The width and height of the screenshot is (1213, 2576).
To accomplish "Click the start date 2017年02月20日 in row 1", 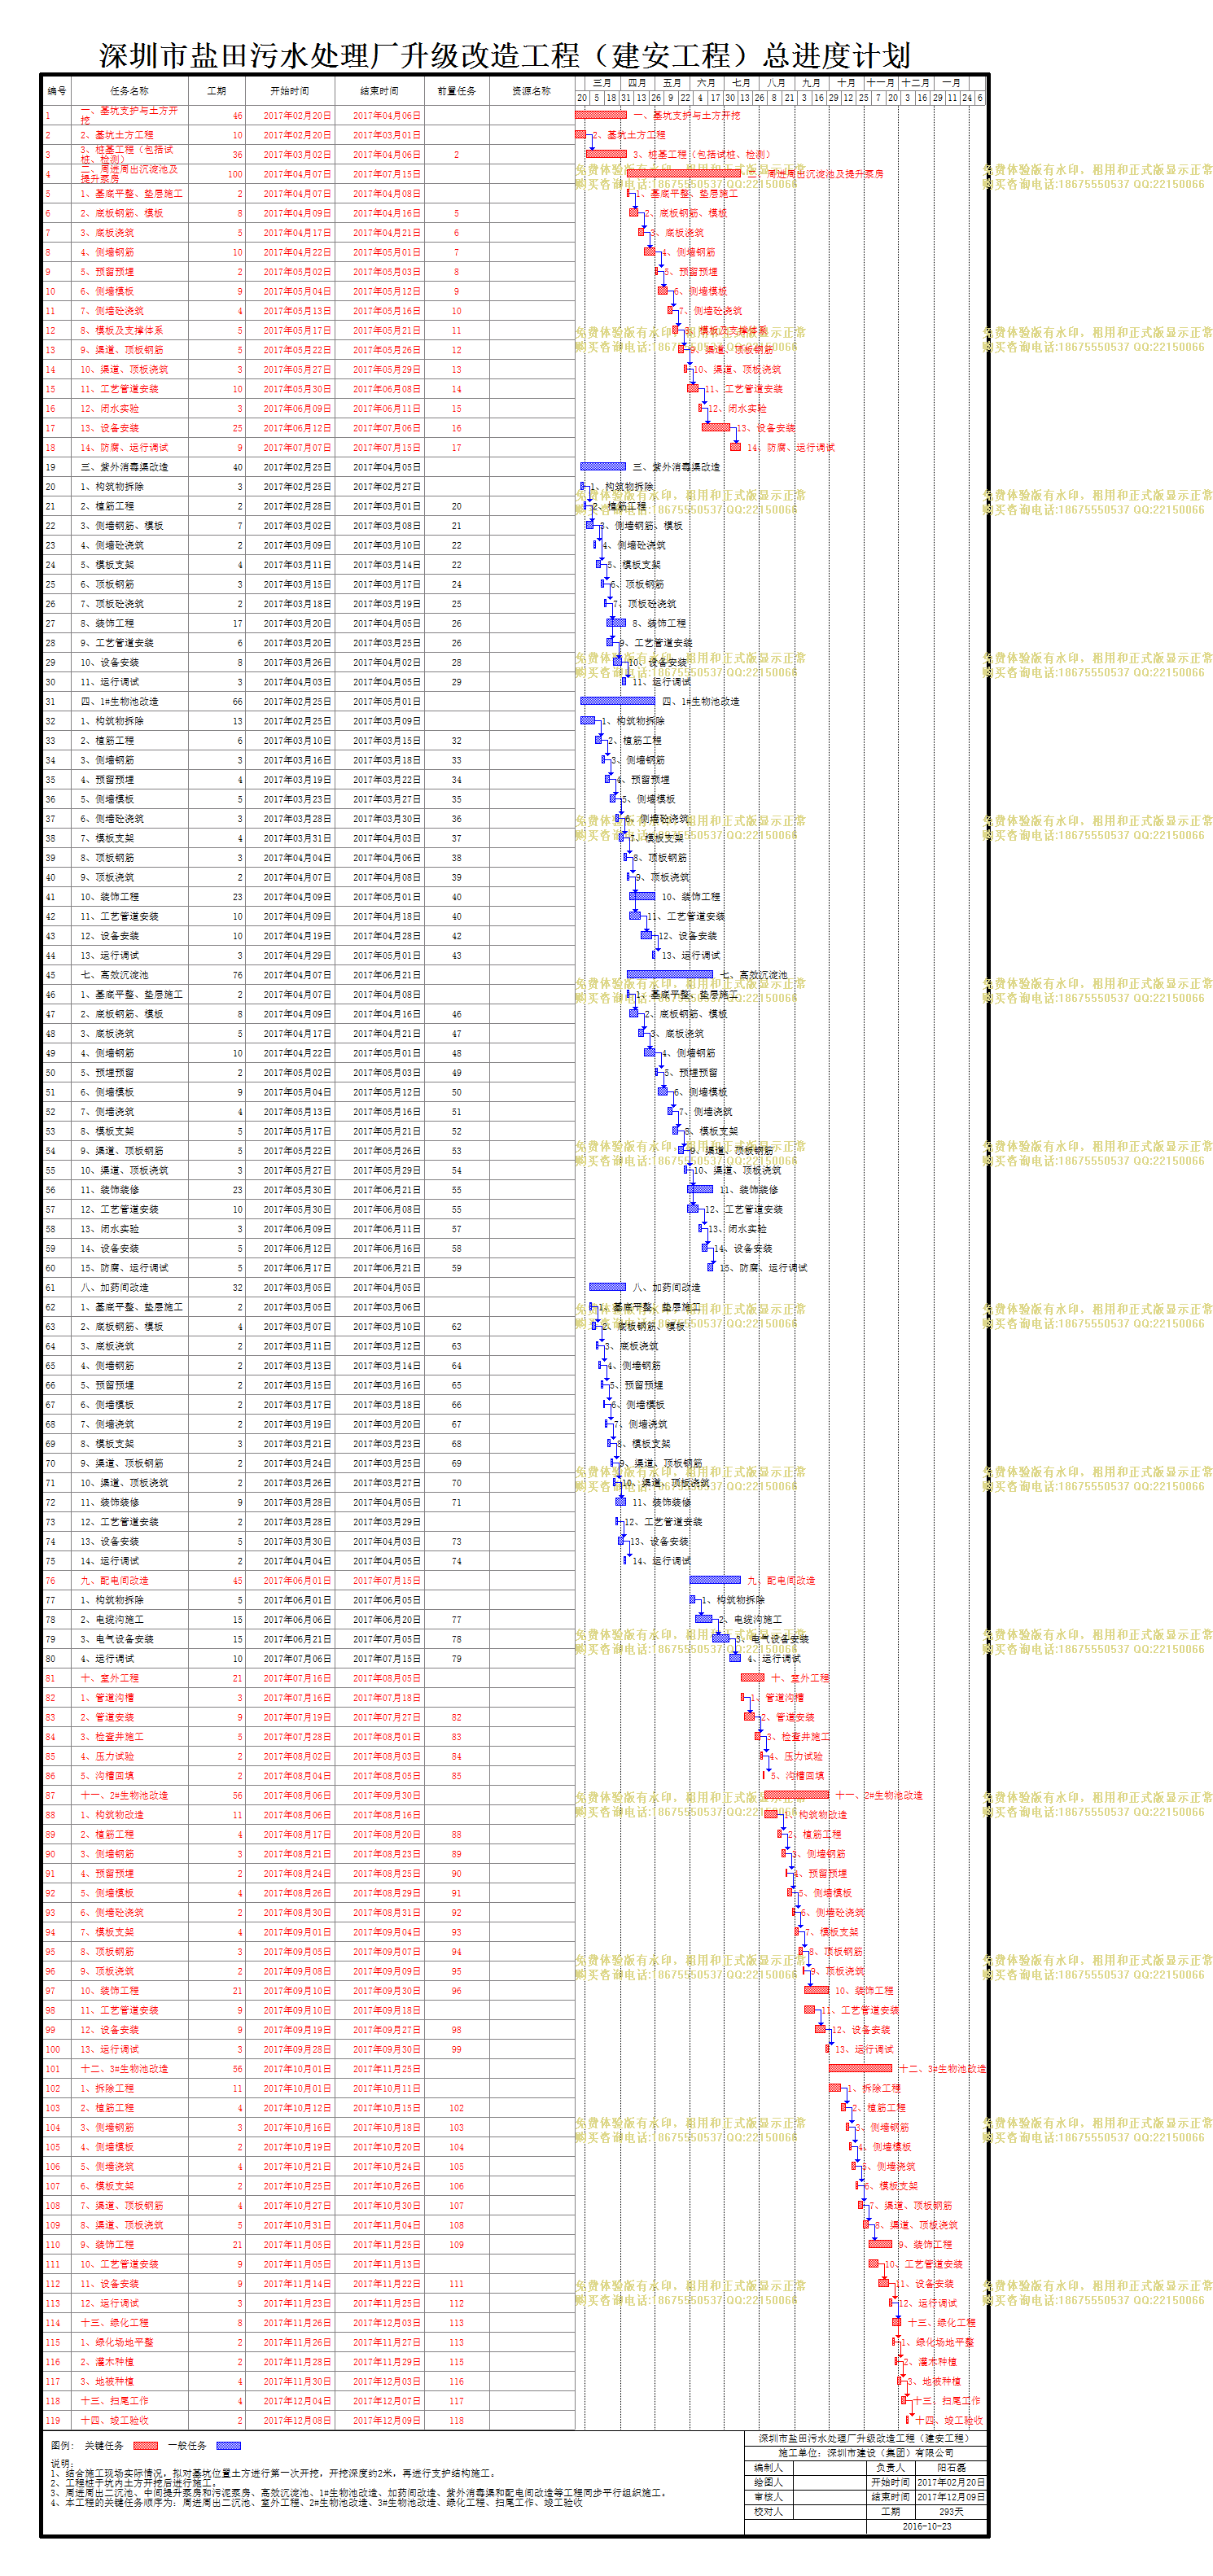I will tap(298, 116).
